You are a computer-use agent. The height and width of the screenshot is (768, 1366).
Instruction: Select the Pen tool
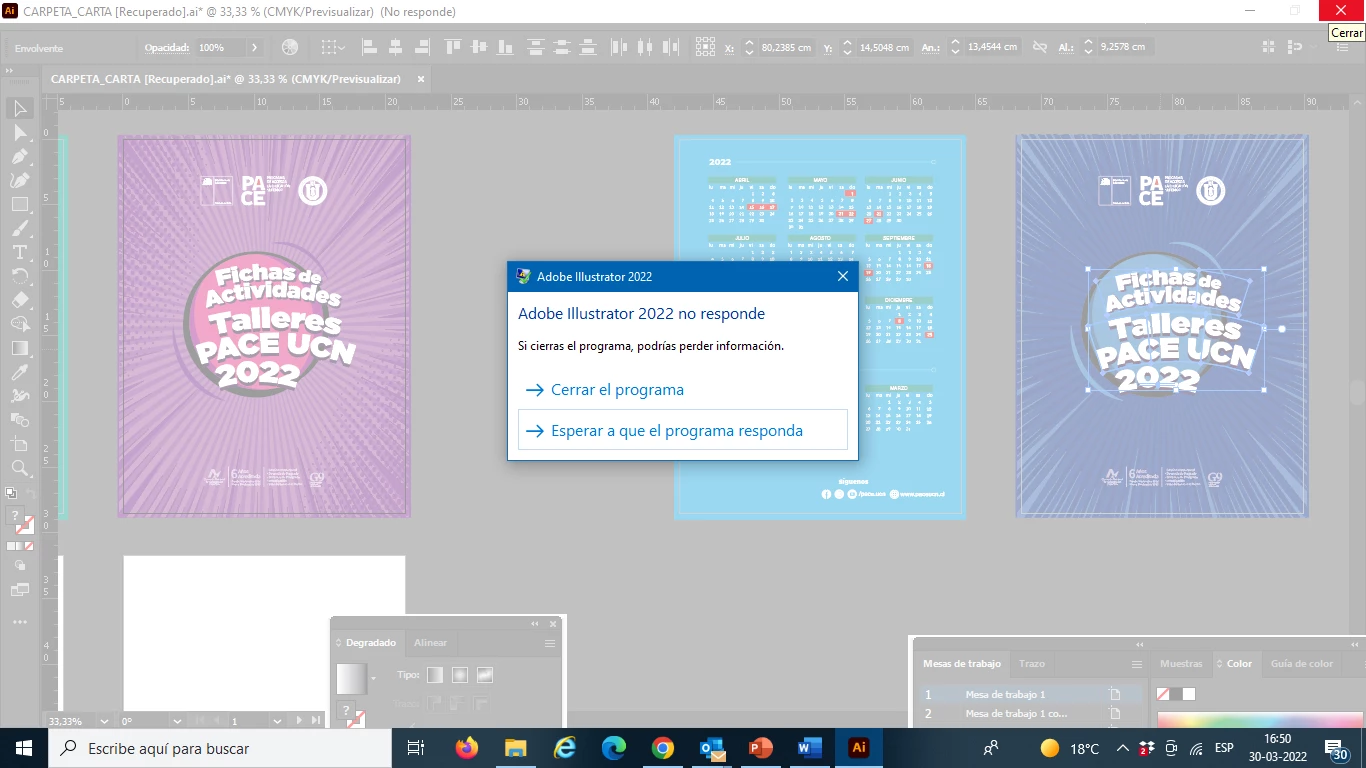click(x=20, y=156)
